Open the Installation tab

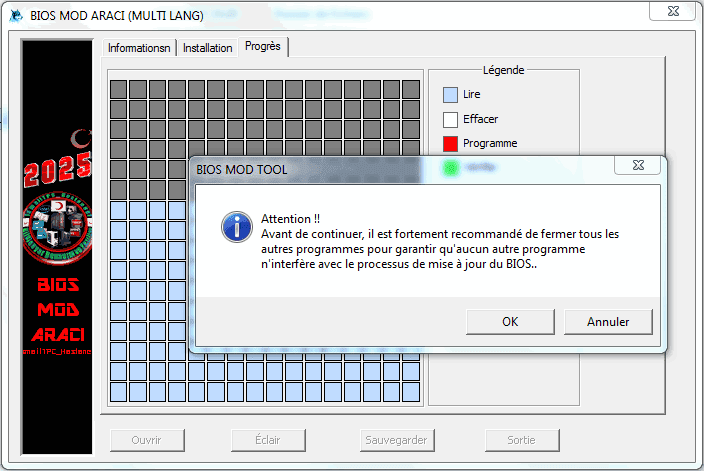click(x=208, y=48)
